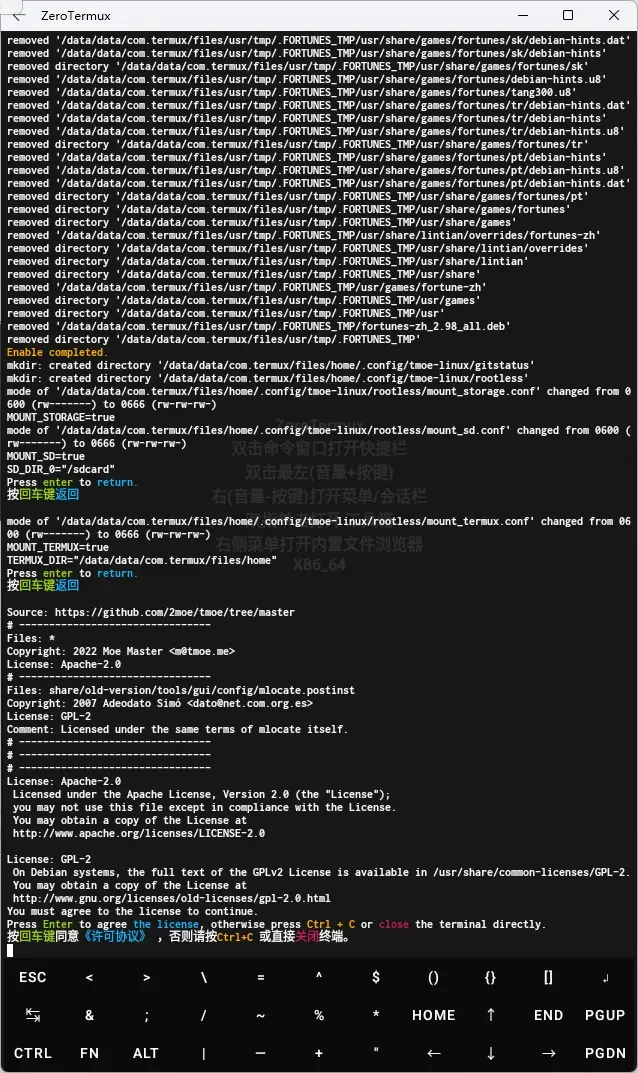Tap the right arrow key

point(548,1053)
